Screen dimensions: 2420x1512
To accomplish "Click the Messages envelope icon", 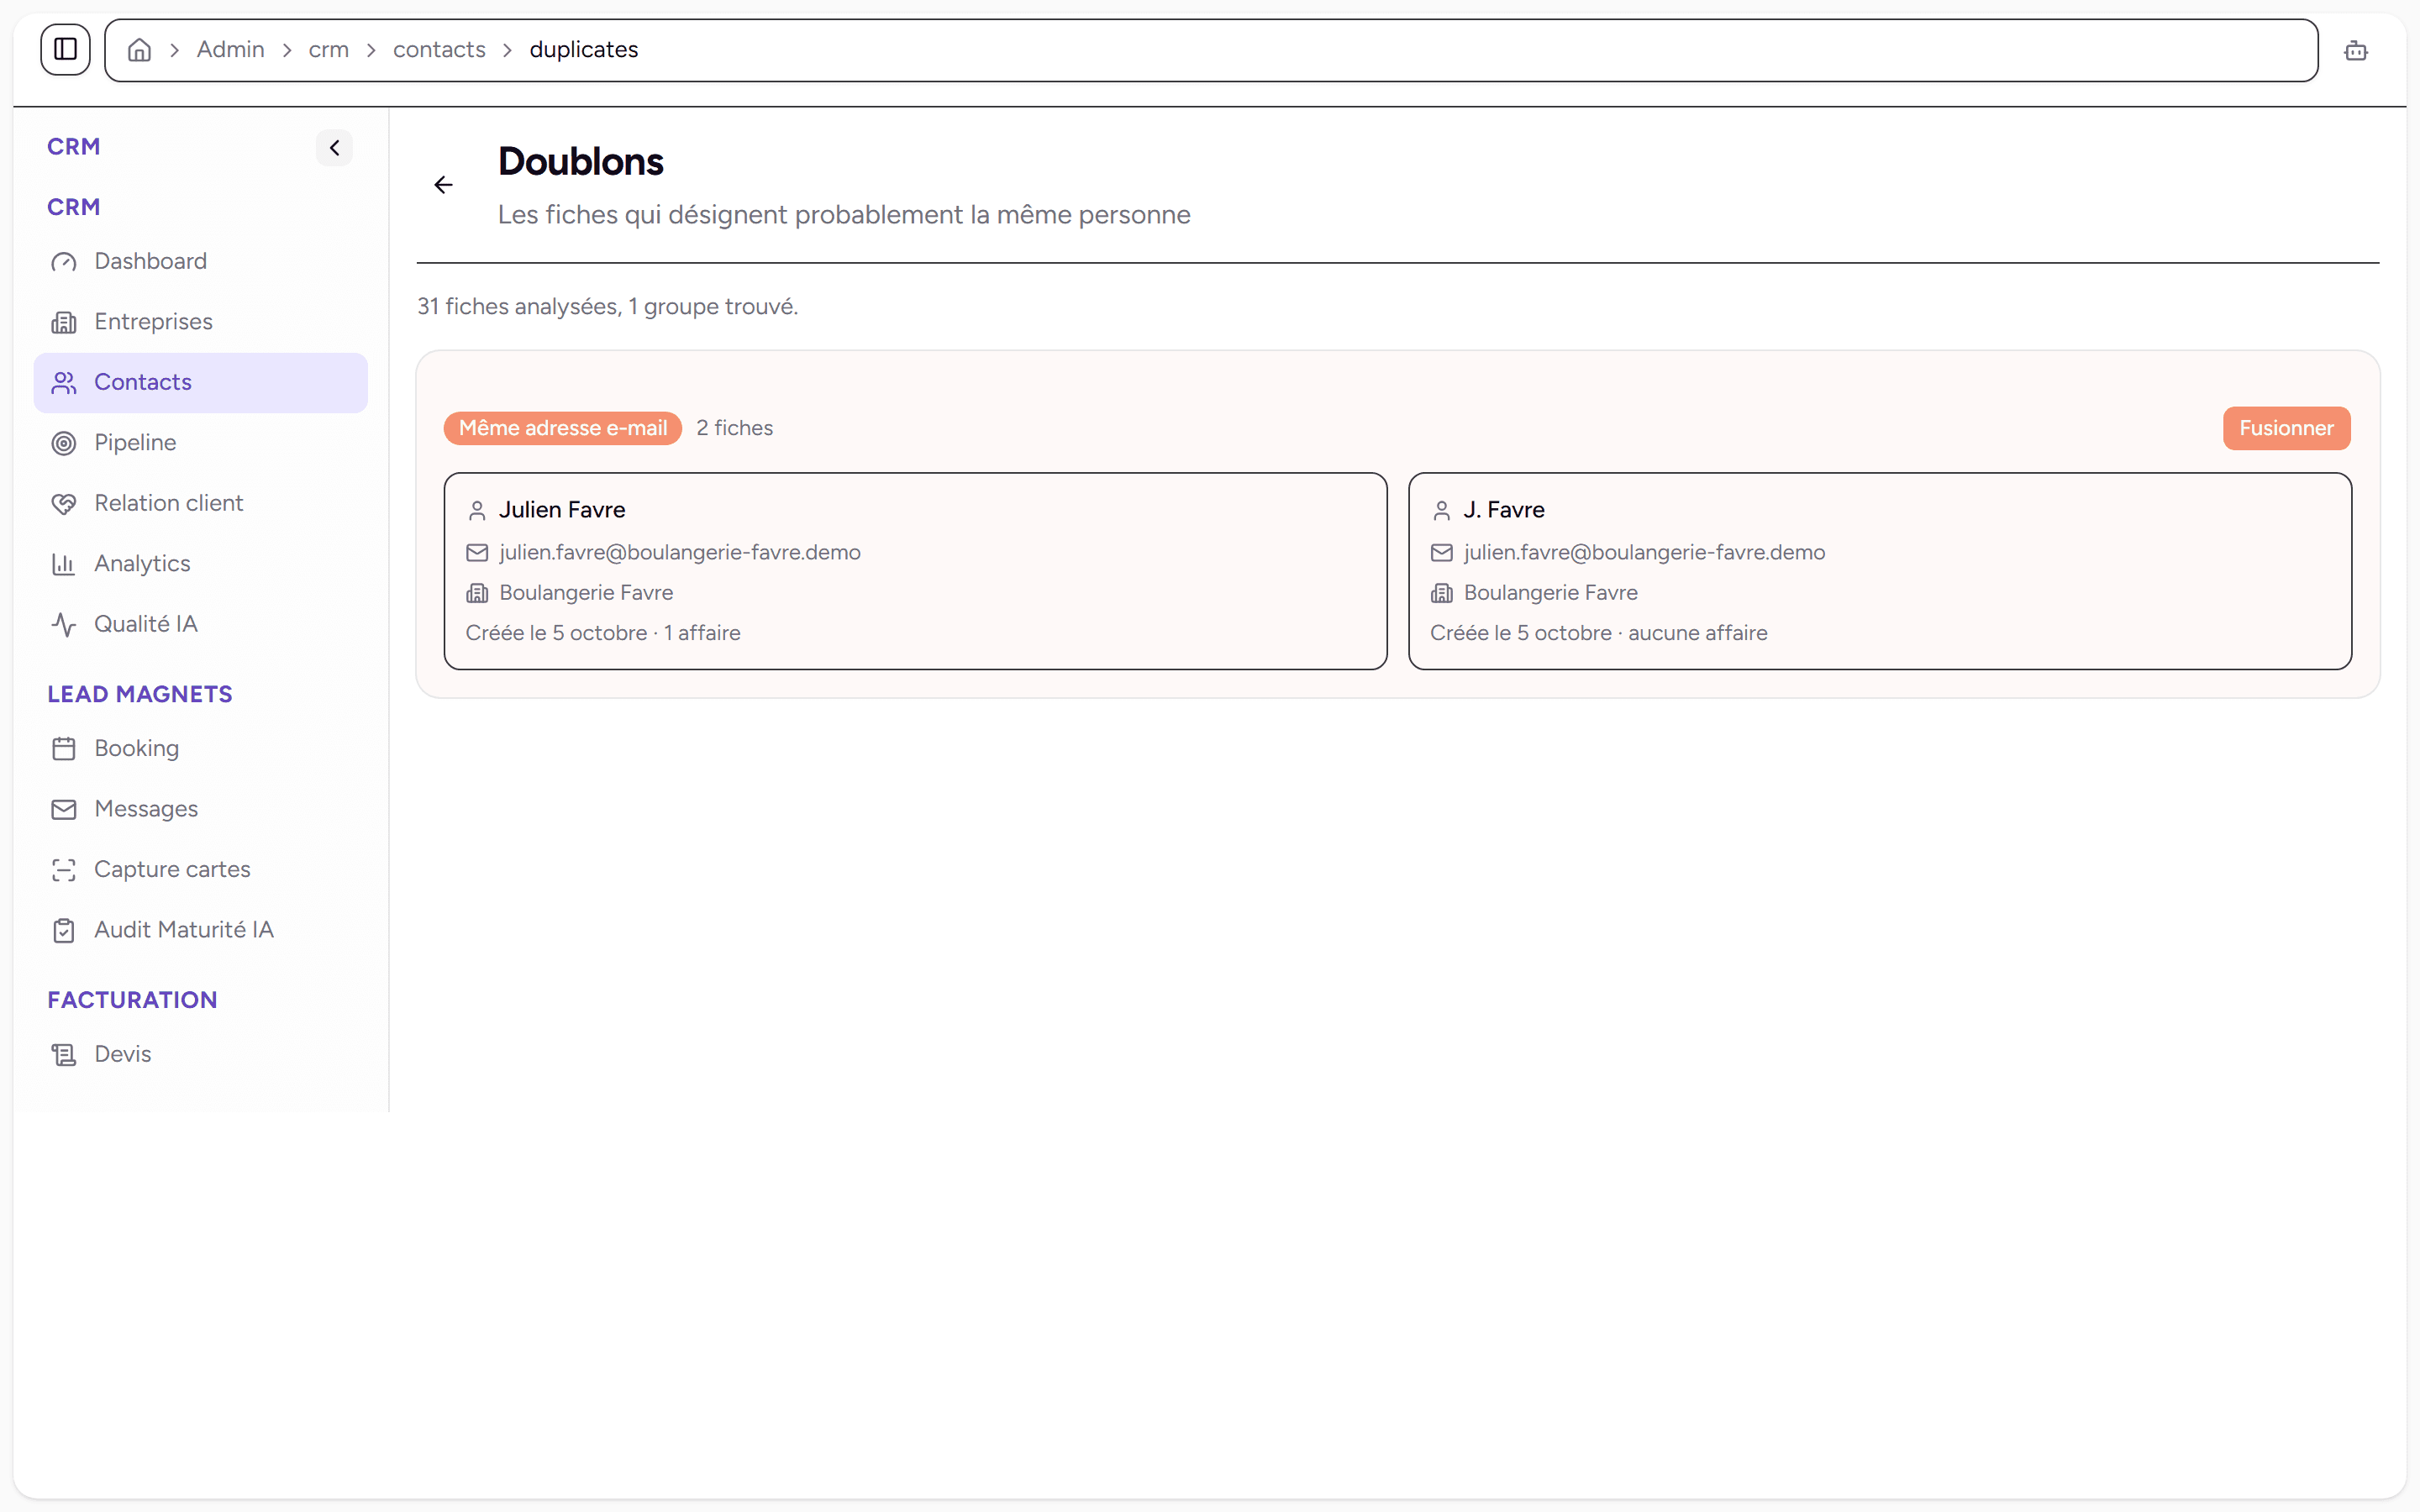I will (64, 809).
